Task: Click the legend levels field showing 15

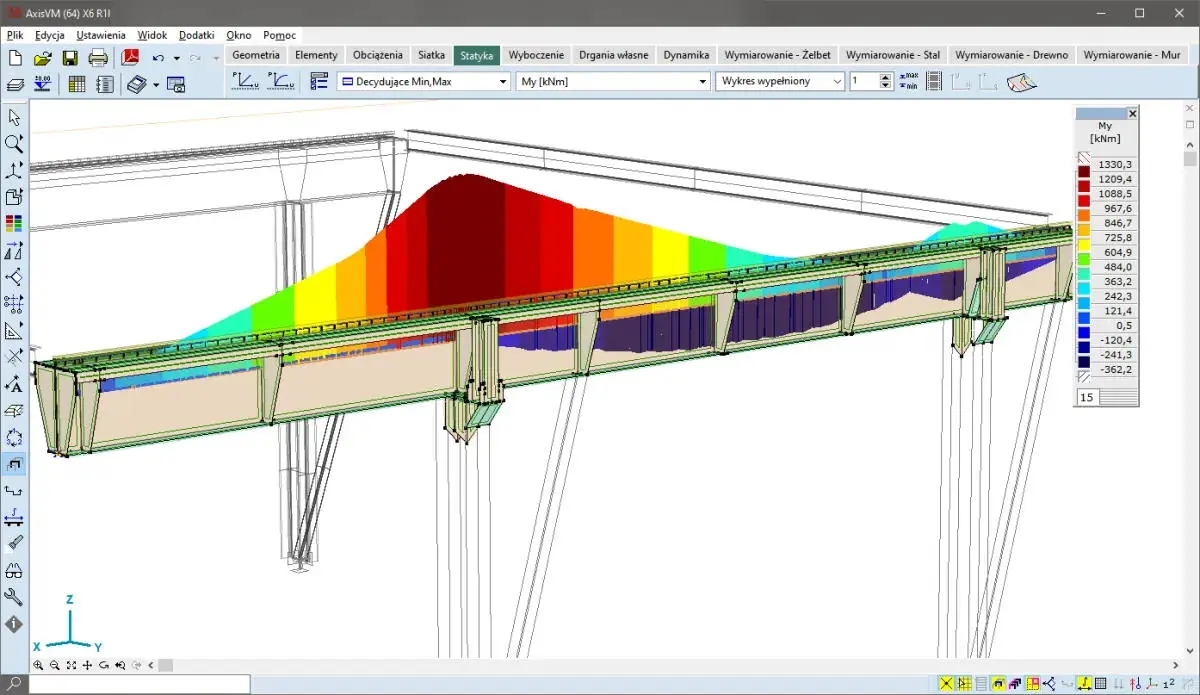Action: tap(1086, 398)
